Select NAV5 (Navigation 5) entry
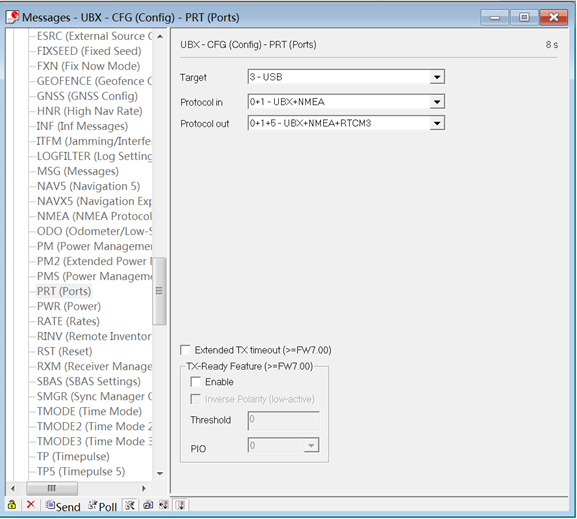Viewport: 577px width, 519px height. [x=88, y=186]
